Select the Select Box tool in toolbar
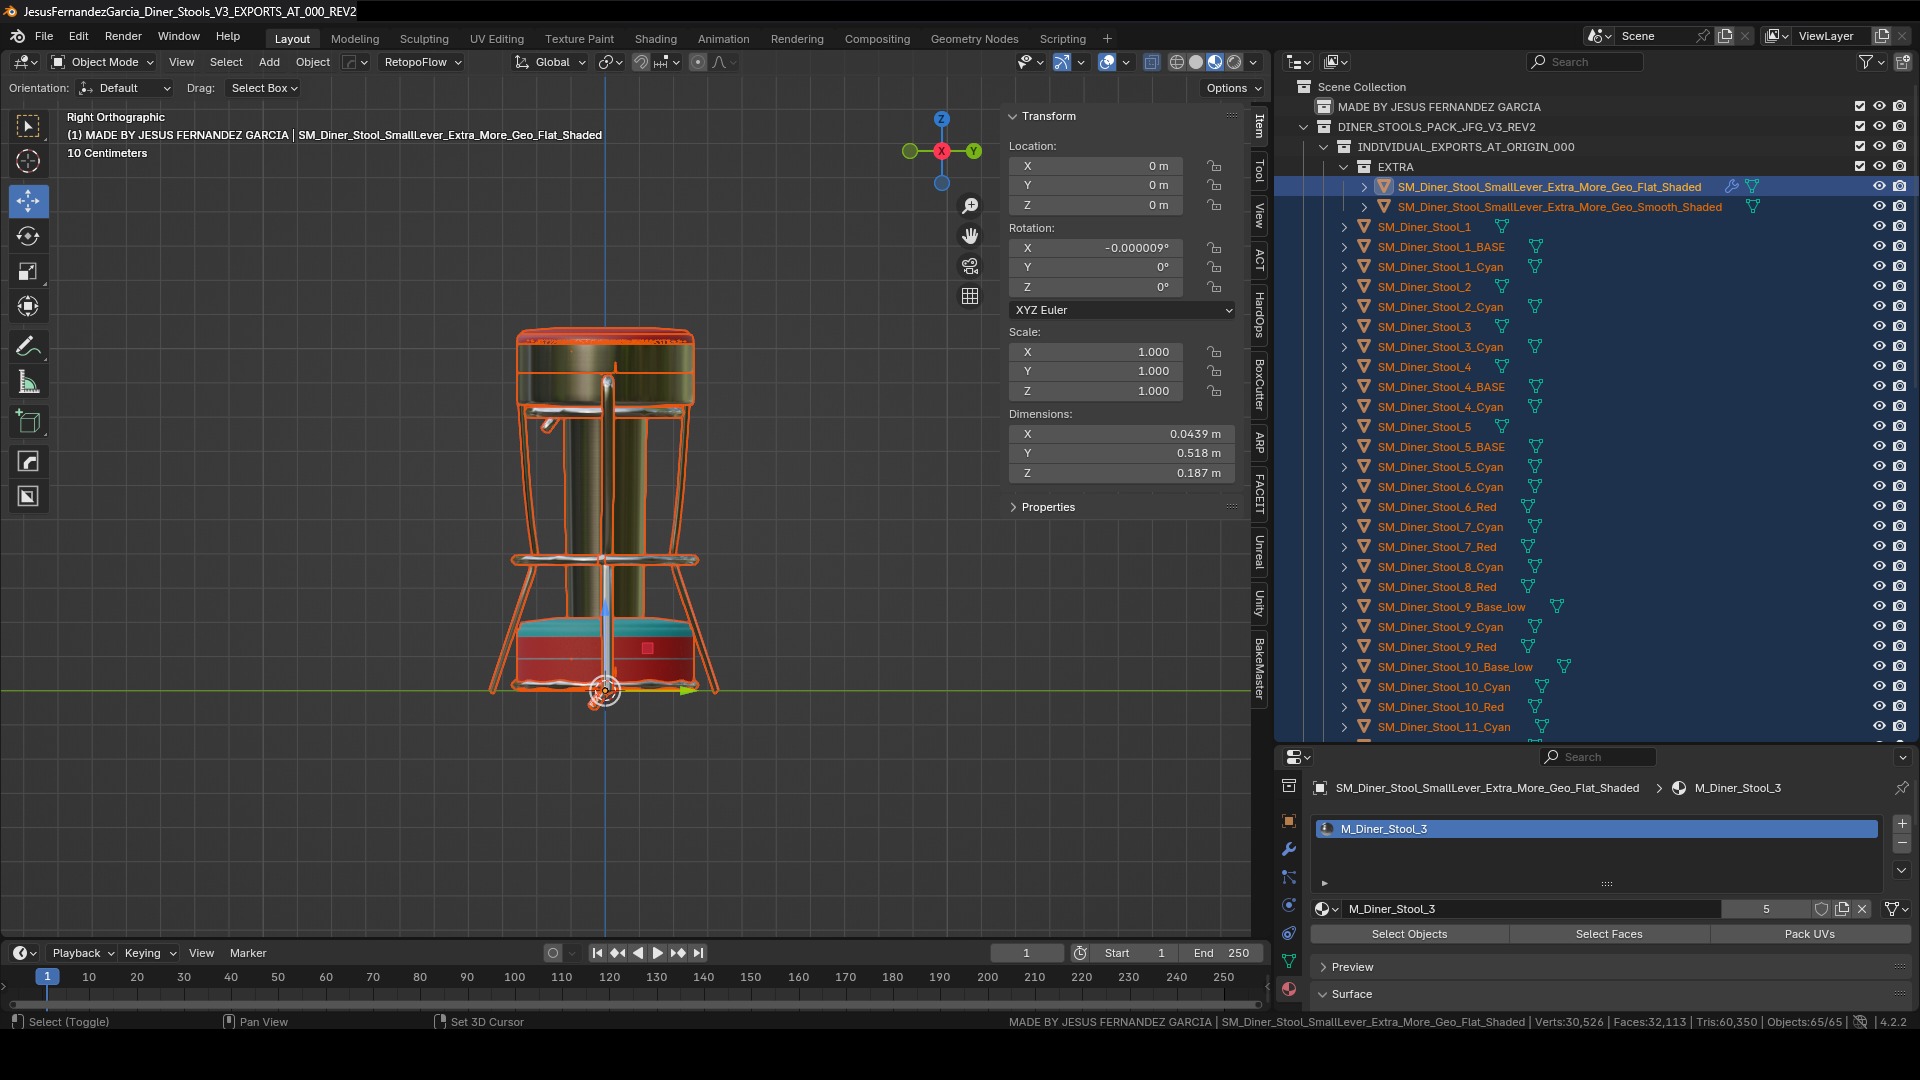Image resolution: width=1920 pixels, height=1080 pixels. coord(28,126)
